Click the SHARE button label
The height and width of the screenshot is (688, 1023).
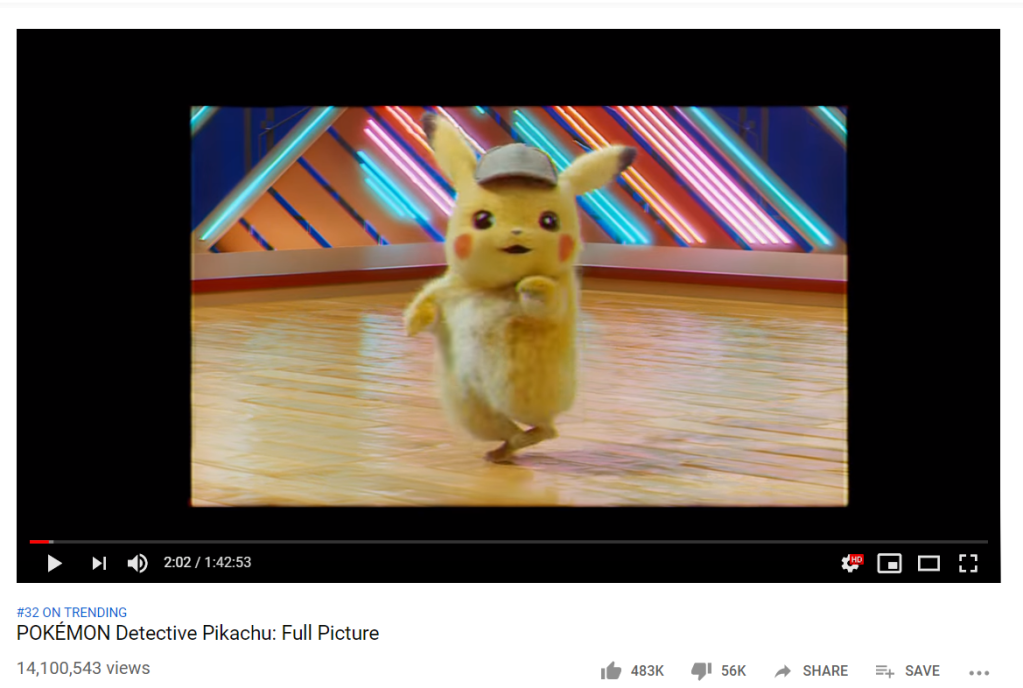(x=825, y=670)
